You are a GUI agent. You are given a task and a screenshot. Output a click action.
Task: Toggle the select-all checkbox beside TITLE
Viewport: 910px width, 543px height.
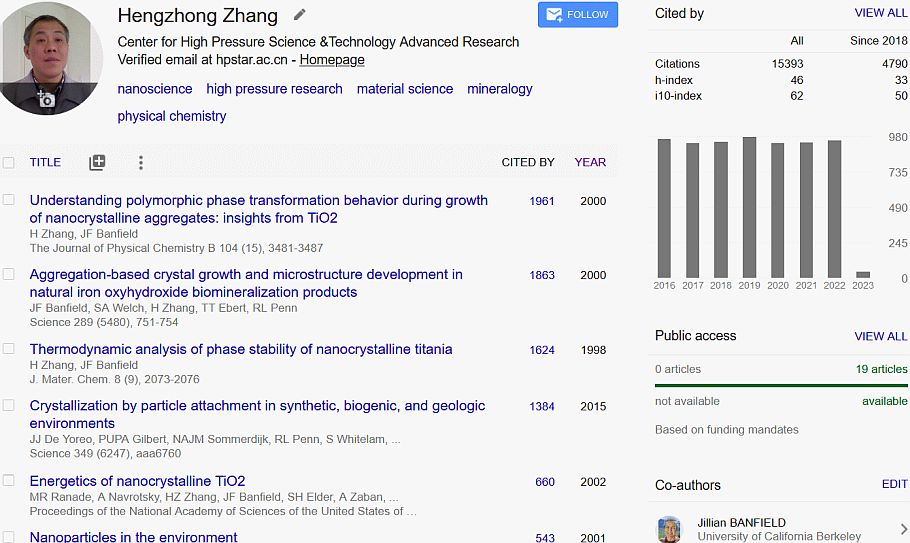(9, 162)
